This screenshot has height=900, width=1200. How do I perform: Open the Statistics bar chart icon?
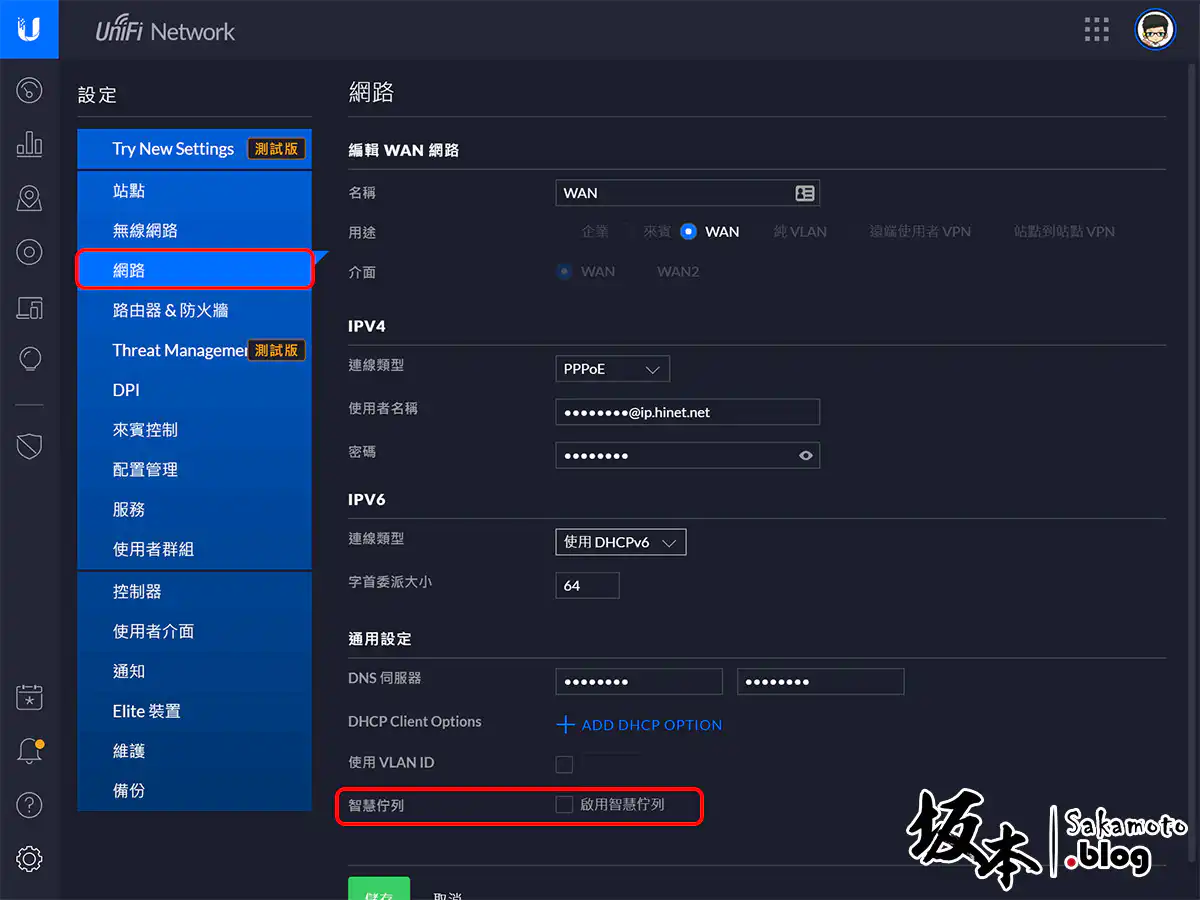[29, 145]
